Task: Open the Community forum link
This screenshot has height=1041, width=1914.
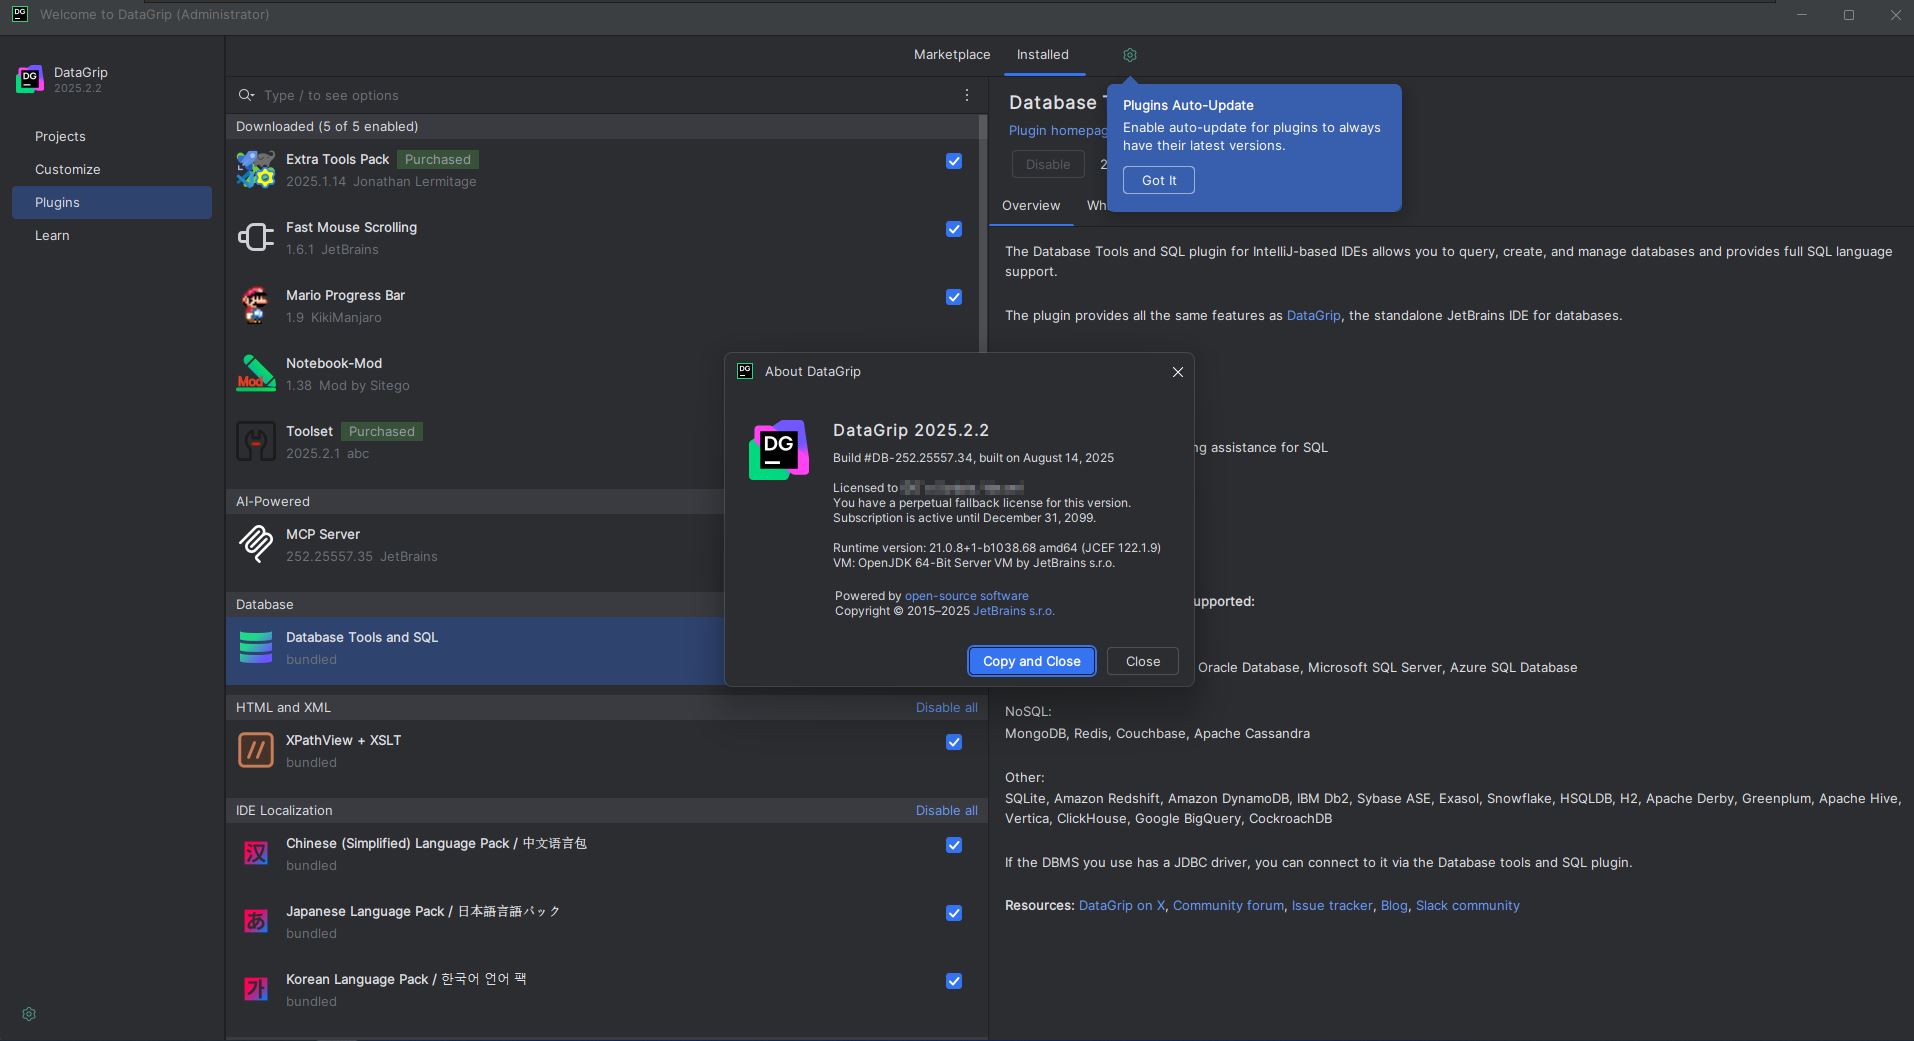Action: coord(1228,905)
